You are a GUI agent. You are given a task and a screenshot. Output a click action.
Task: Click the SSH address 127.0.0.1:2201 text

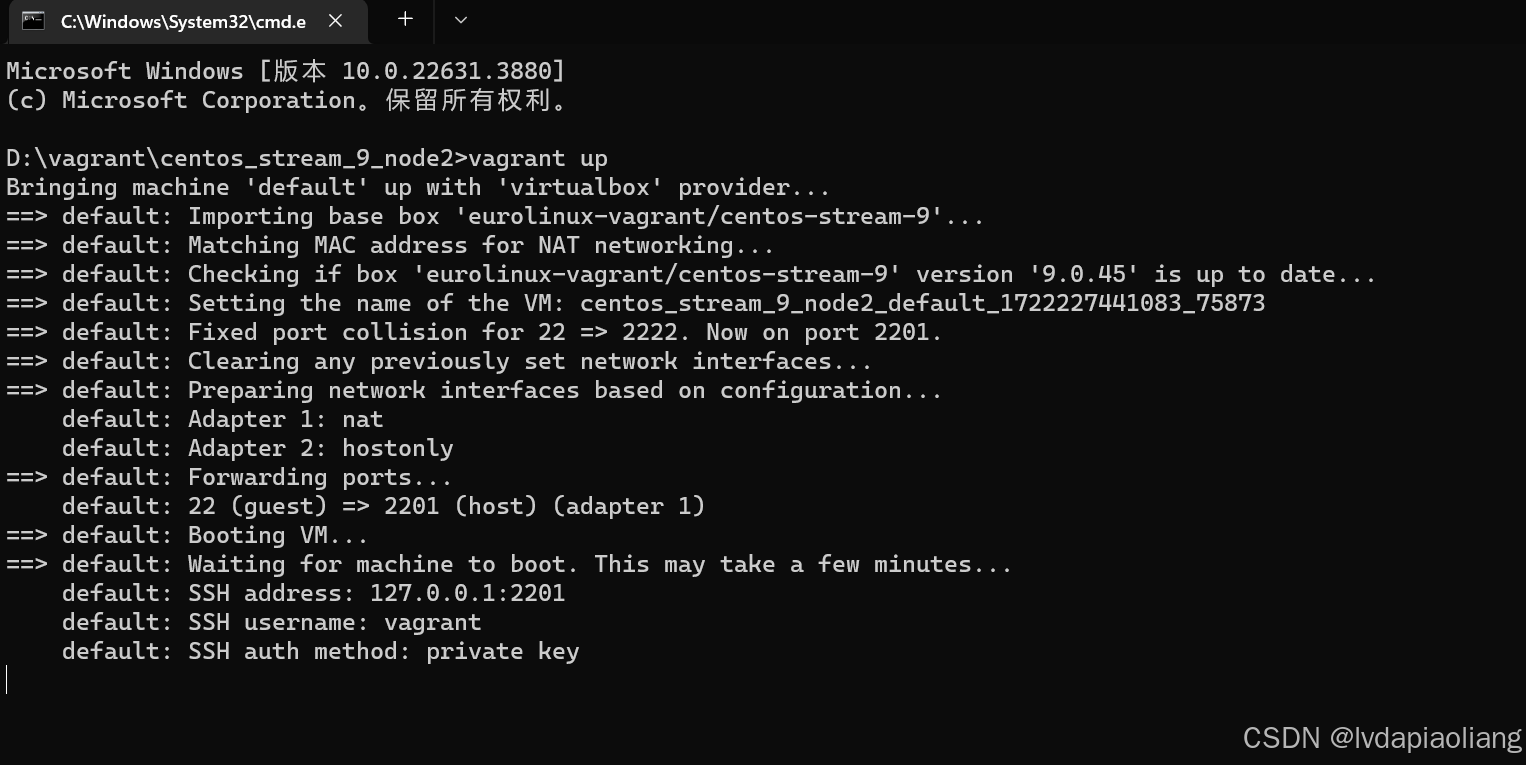(x=467, y=593)
